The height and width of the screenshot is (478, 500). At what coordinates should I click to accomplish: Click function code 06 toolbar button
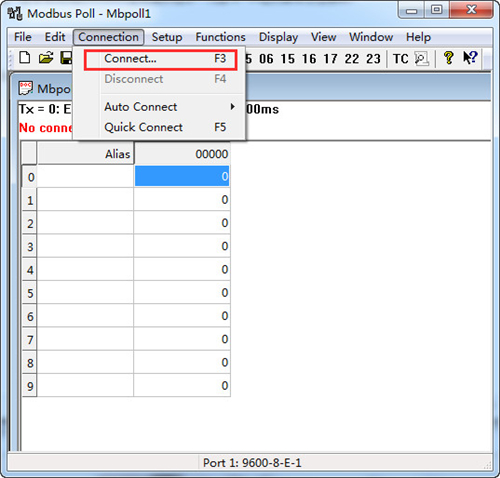[266, 59]
